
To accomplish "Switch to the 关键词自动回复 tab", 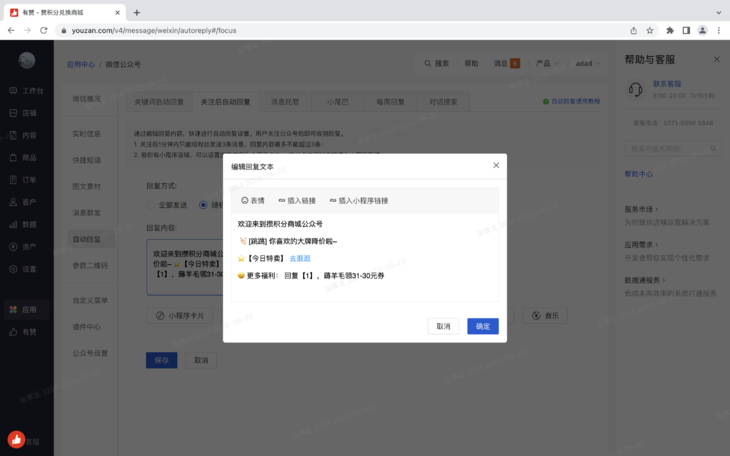I will 159,102.
